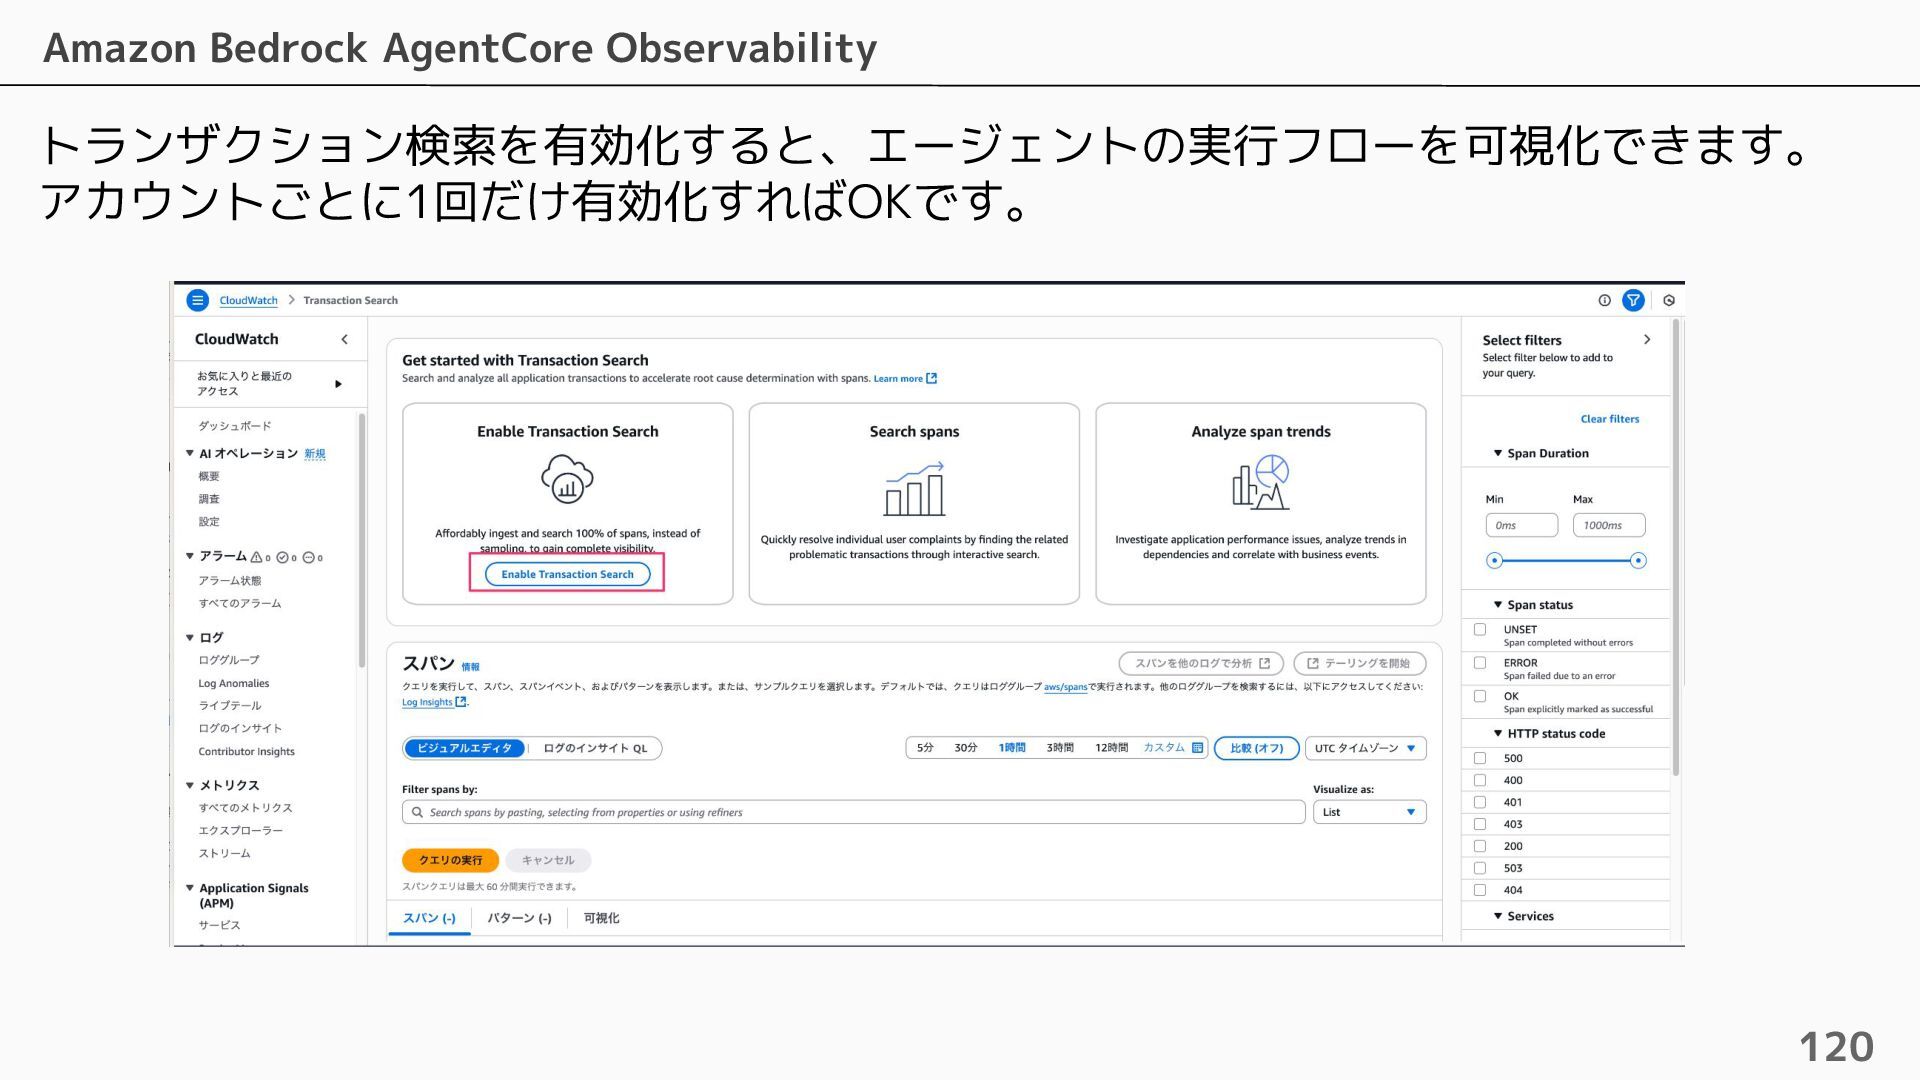Toggle the blue filter funnel icon
Viewport: 1920px width, 1080px height.
click(1633, 300)
